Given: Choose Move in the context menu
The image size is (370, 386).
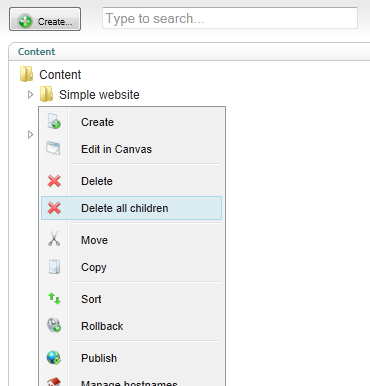Looking at the screenshot, I should [94, 240].
